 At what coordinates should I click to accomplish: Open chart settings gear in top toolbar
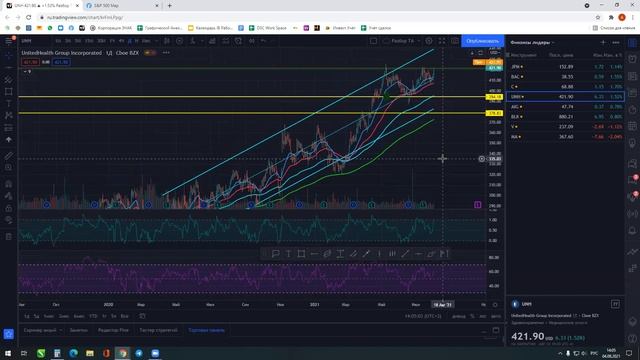tap(429, 41)
